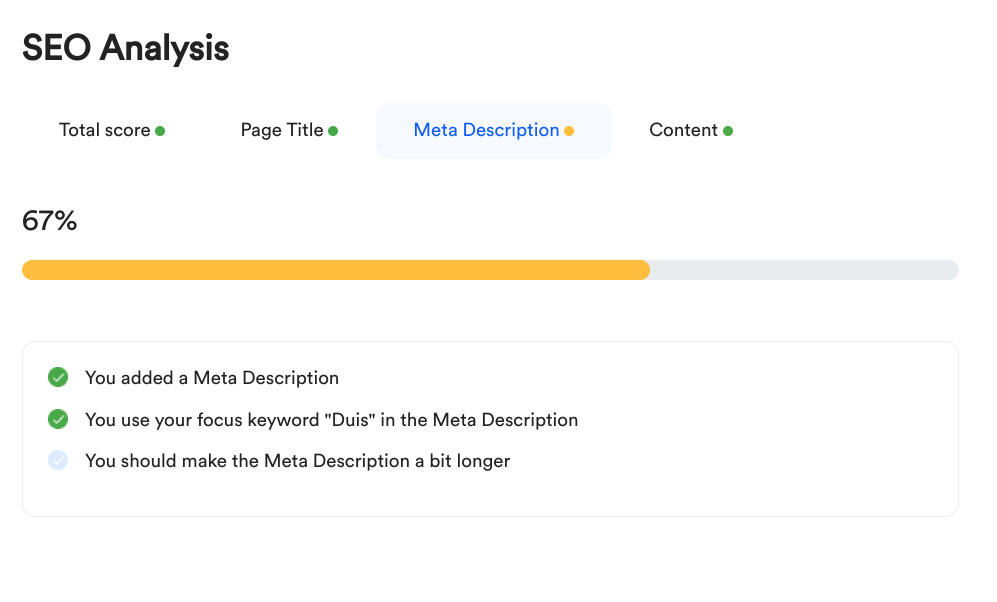
Task: Go to the Content tab
Action: (x=683, y=130)
